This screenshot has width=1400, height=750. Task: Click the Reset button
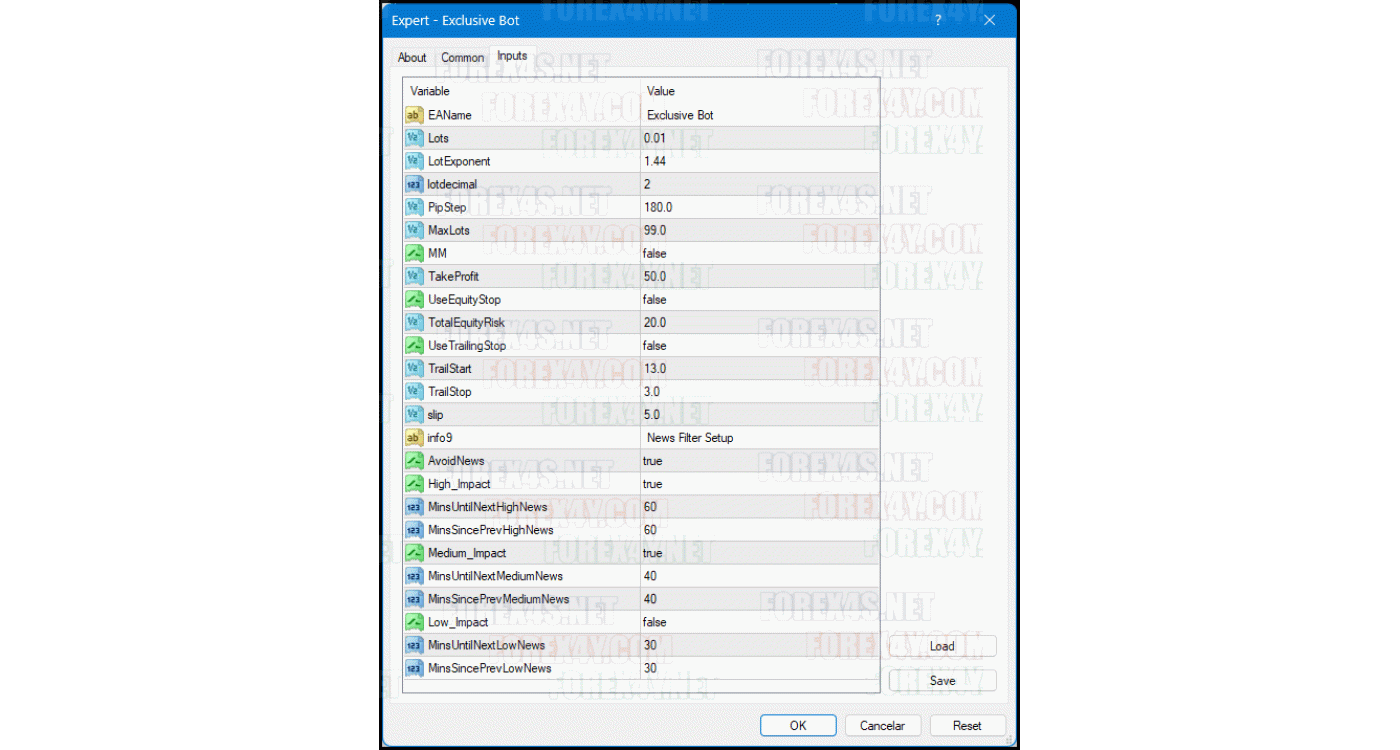(967, 726)
